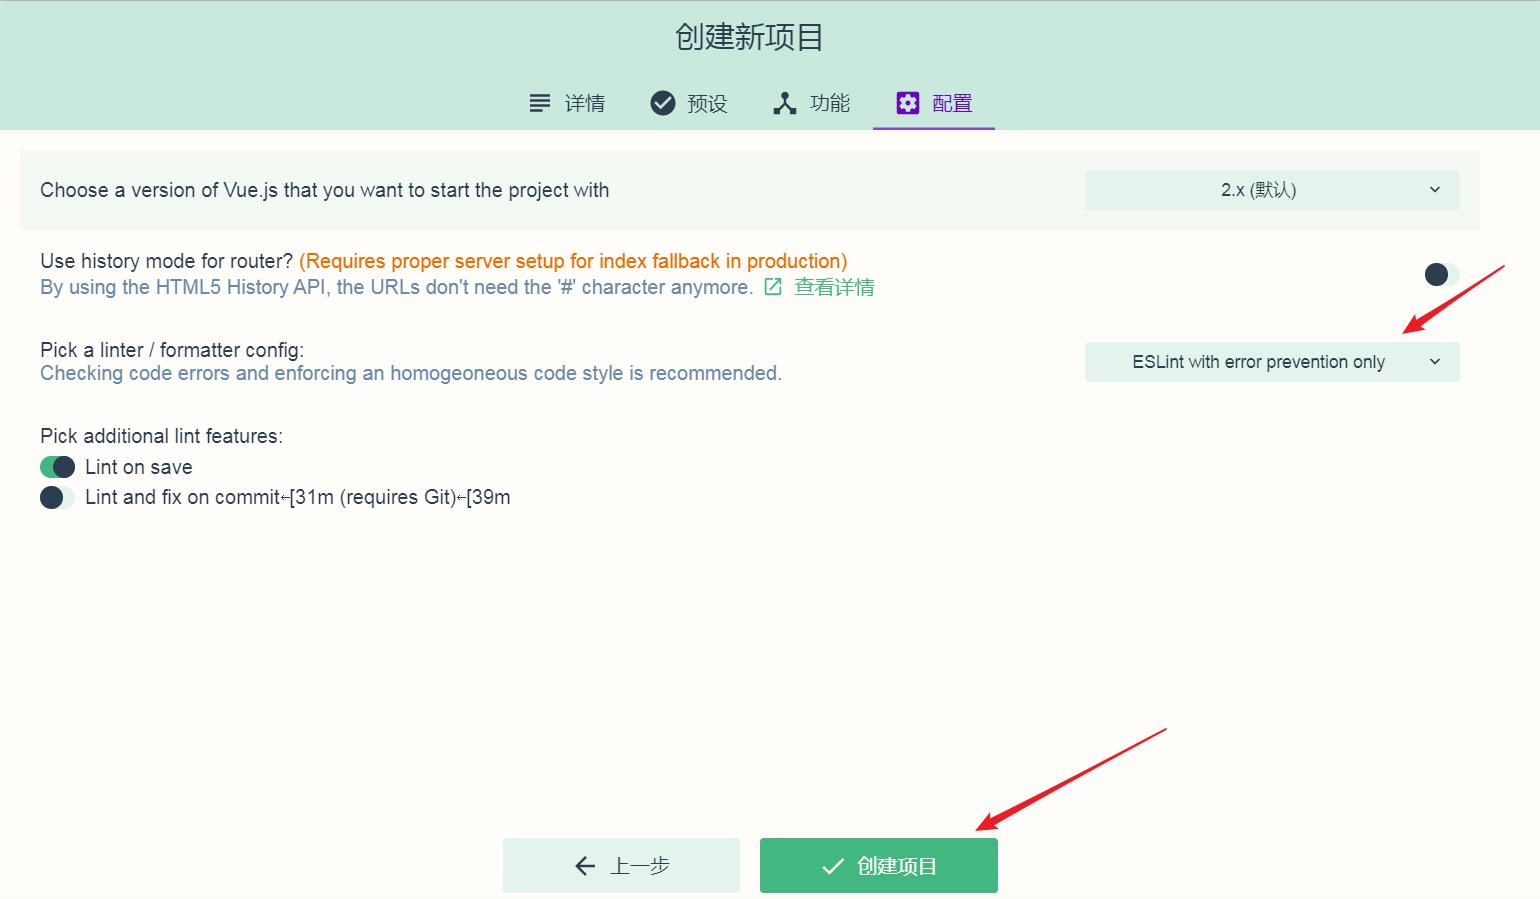Disable the Lint on save switch
Image resolution: width=1540 pixels, height=899 pixels.
pos(57,467)
